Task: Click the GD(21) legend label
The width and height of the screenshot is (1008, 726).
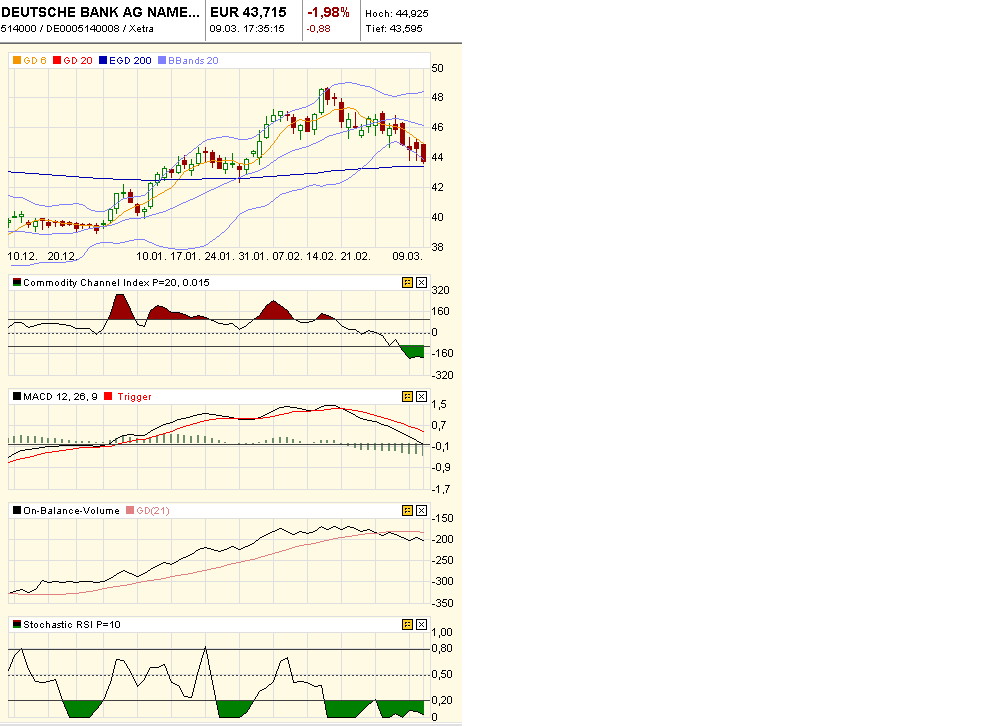Action: pyautogui.click(x=153, y=510)
